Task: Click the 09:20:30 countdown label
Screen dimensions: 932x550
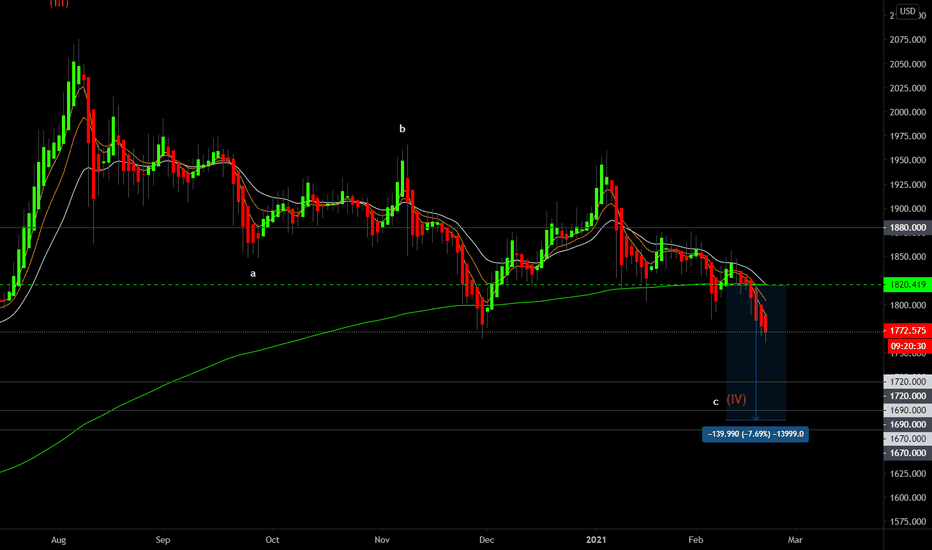Action: pyautogui.click(x=908, y=346)
